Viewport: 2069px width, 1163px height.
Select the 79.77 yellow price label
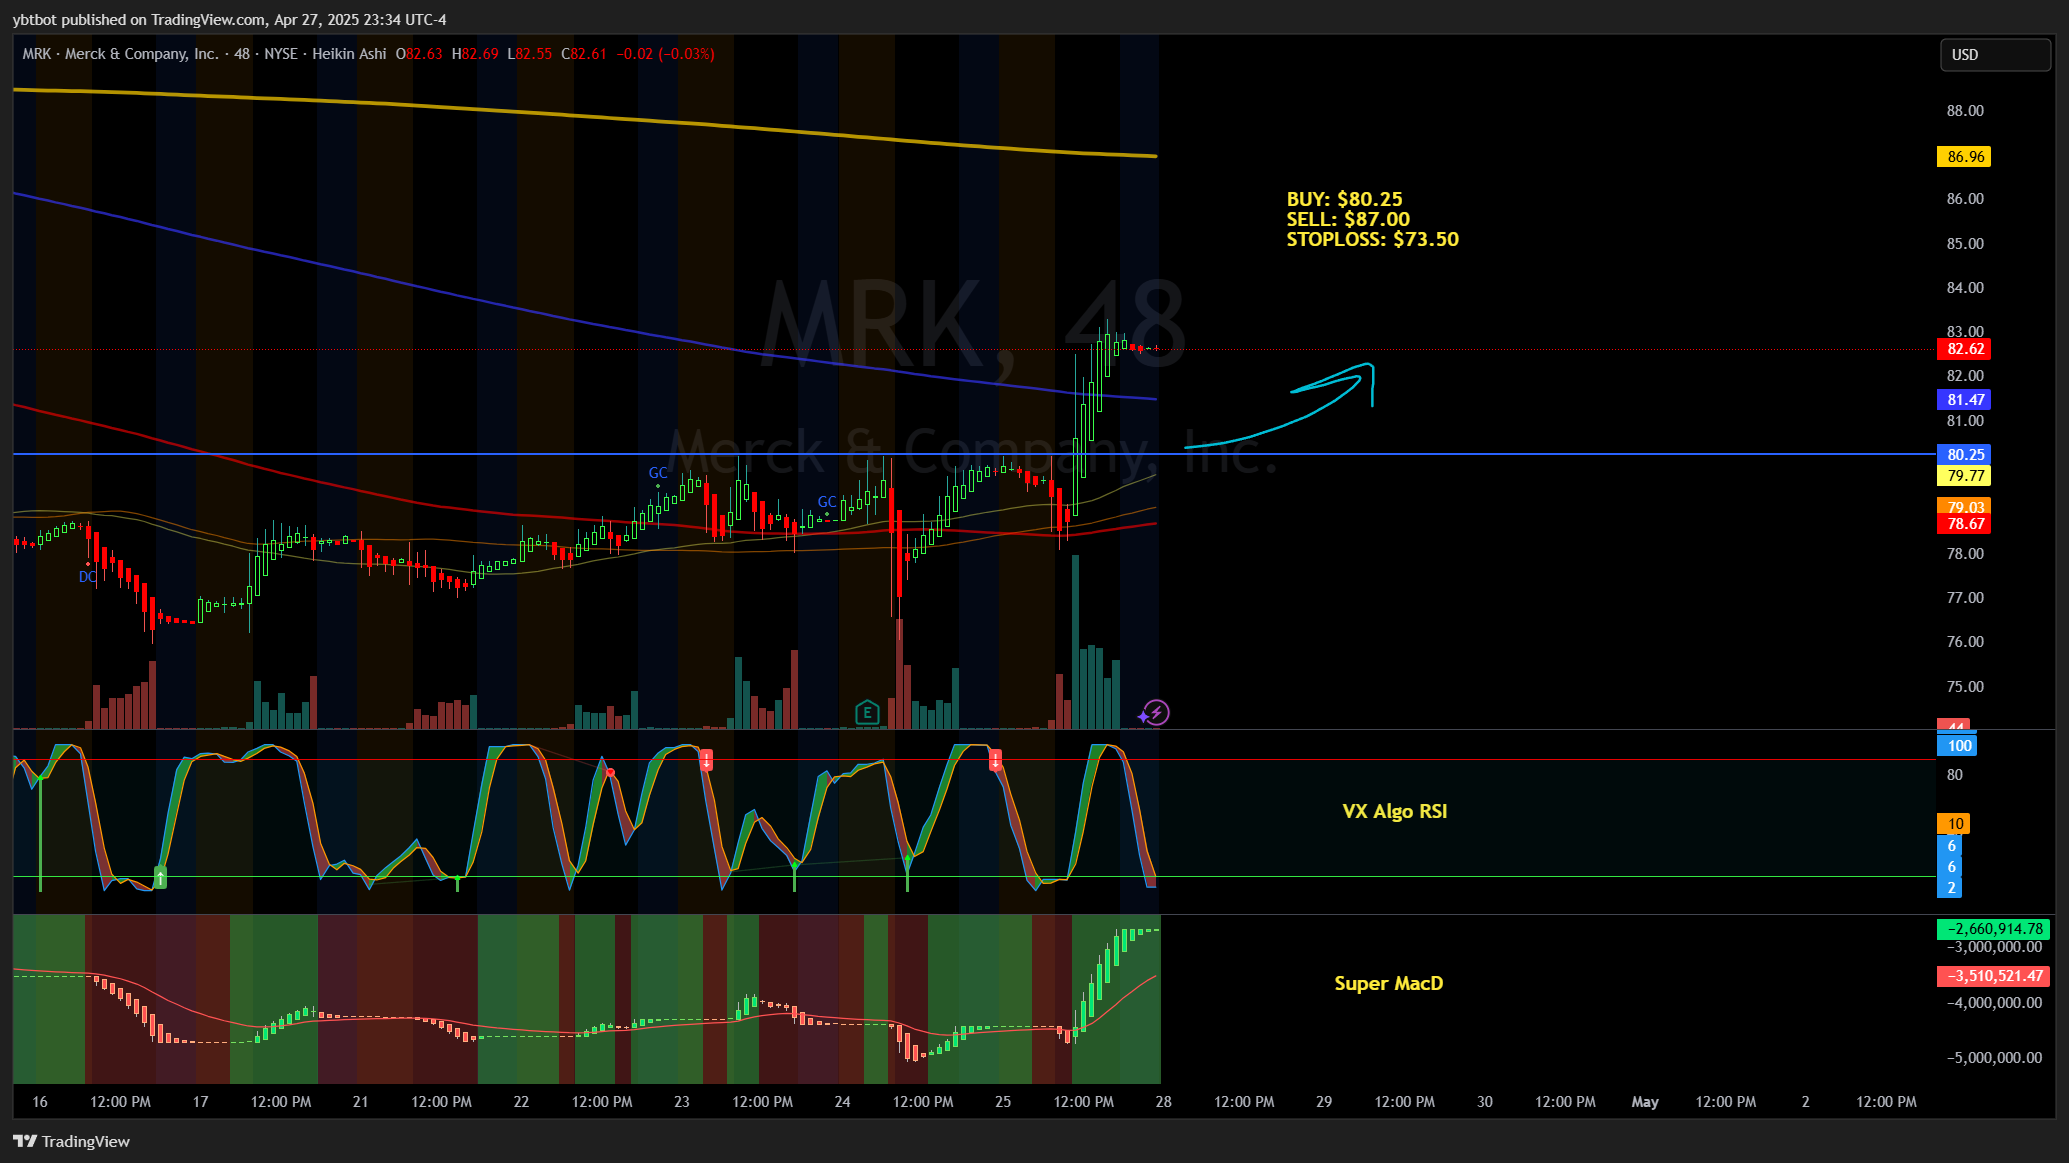[x=1964, y=476]
